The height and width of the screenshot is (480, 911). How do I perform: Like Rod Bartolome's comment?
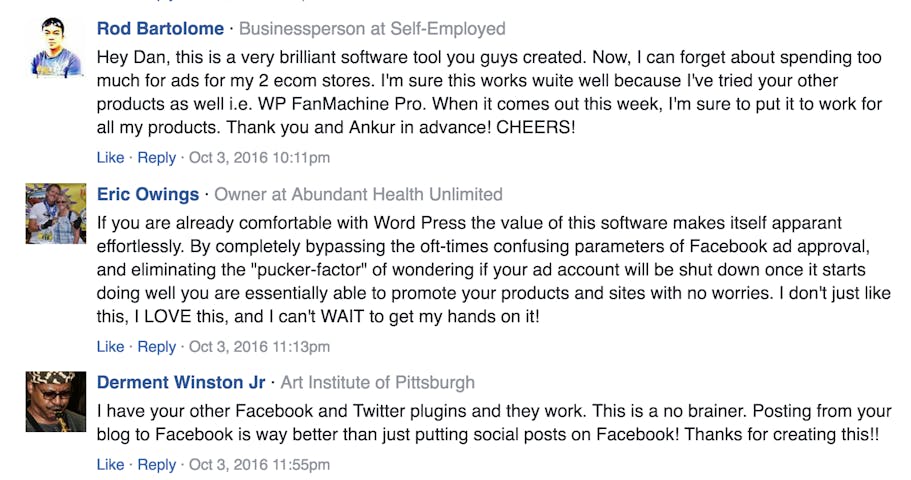110,158
